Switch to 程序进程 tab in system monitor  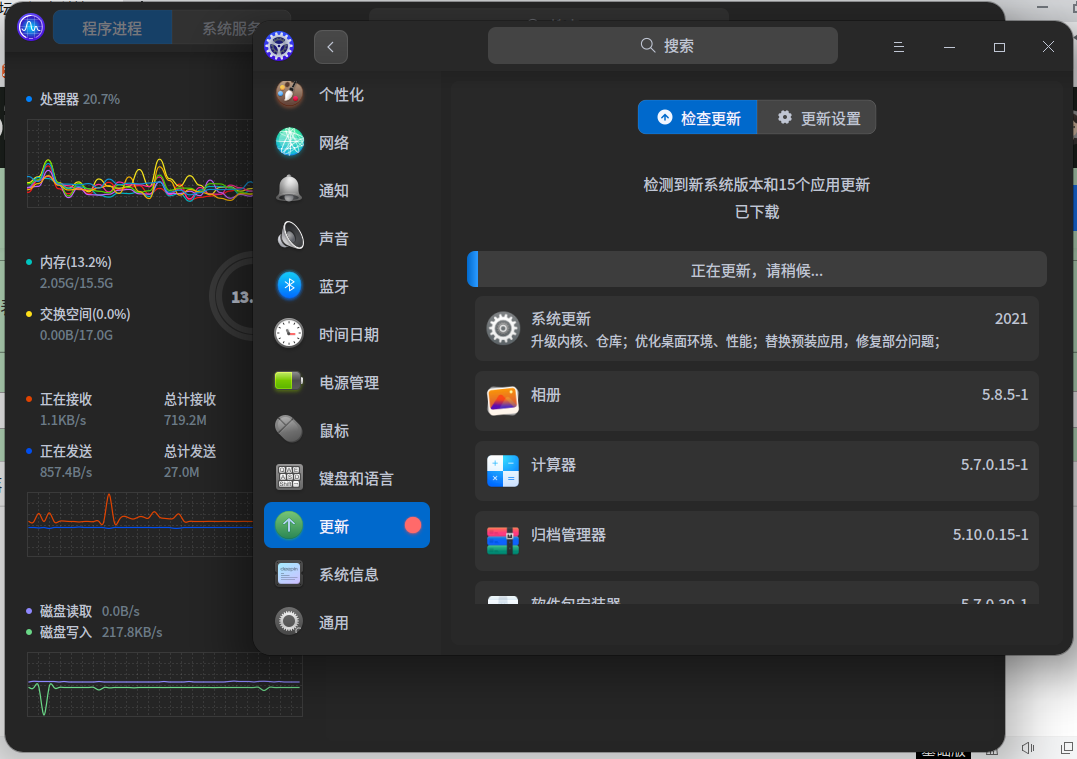coord(112,28)
